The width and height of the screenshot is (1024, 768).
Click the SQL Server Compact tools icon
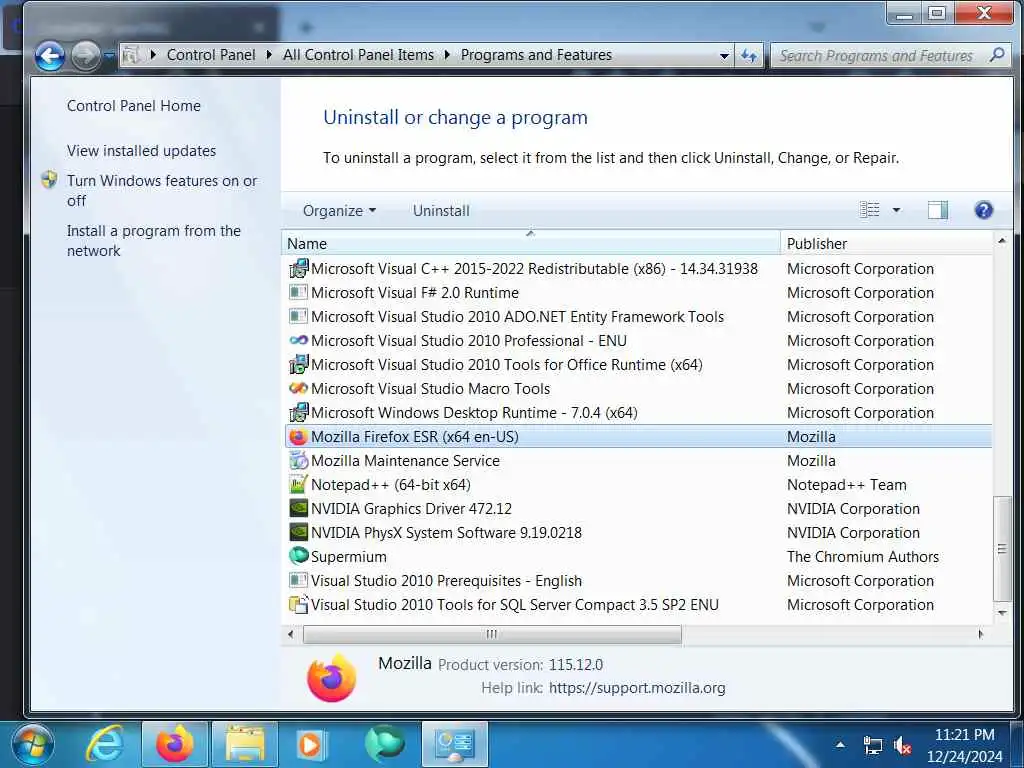[298, 604]
